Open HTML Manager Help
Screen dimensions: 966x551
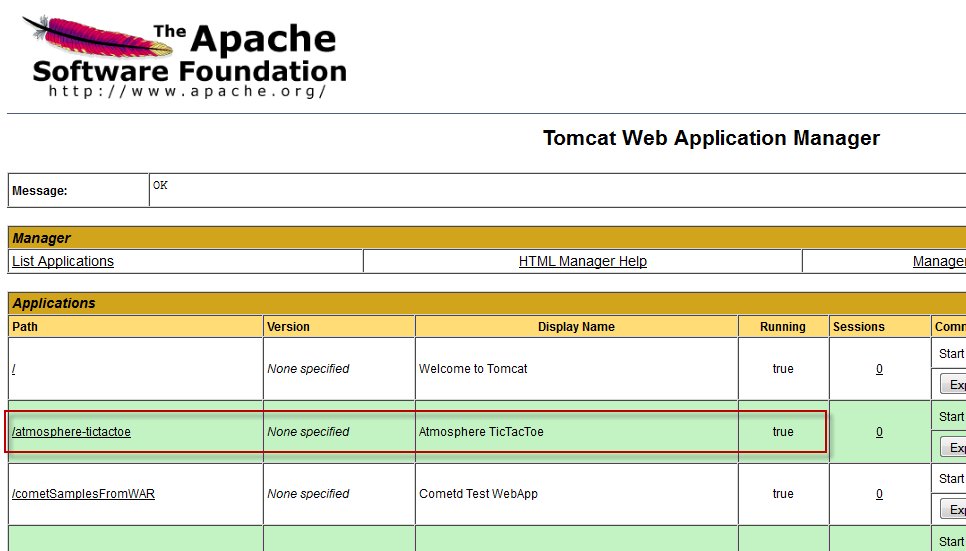click(582, 261)
